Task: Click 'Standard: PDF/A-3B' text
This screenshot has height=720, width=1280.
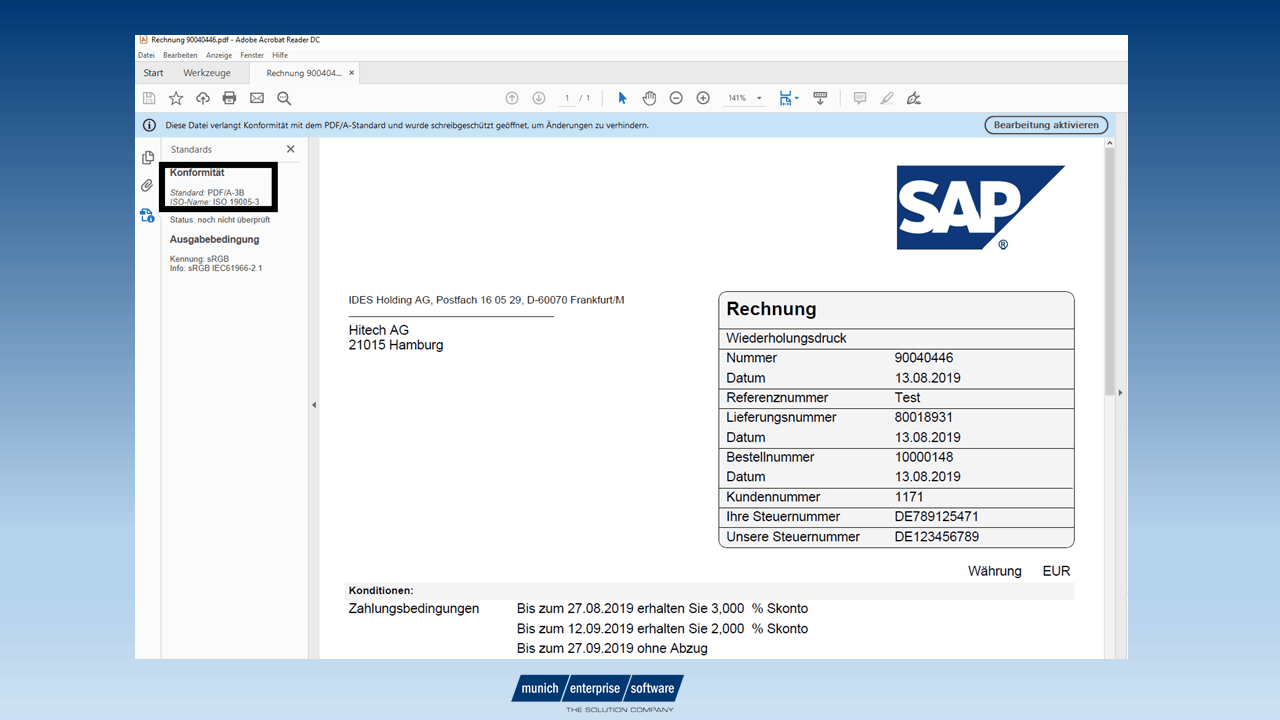Action: pyautogui.click(x=207, y=192)
